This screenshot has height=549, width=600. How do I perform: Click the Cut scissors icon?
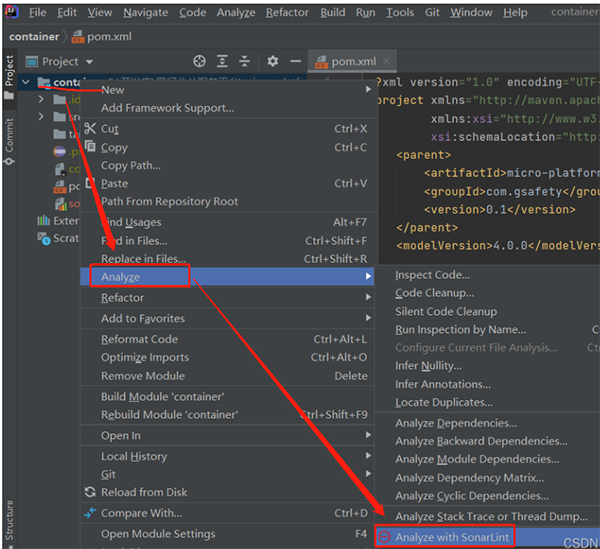pyautogui.click(x=90, y=128)
